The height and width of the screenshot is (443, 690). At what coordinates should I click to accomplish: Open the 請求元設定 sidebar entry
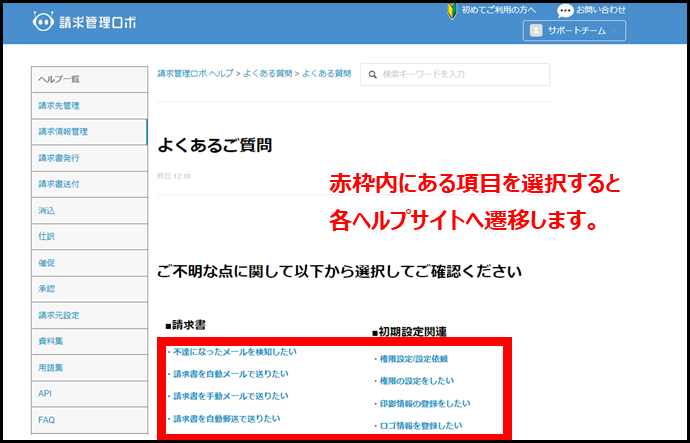(x=59, y=315)
